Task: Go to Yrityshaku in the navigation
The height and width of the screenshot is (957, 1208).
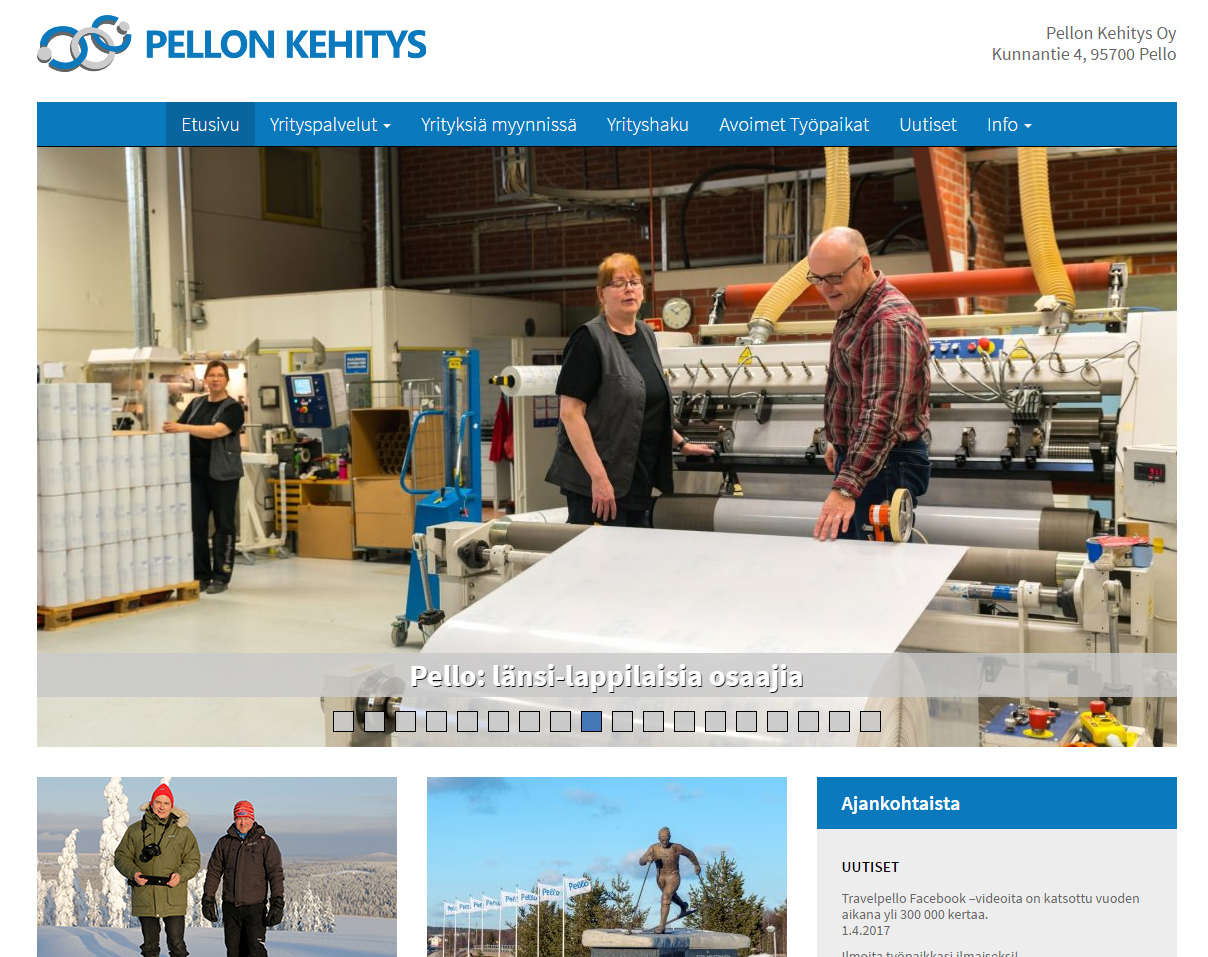Action: coord(648,125)
